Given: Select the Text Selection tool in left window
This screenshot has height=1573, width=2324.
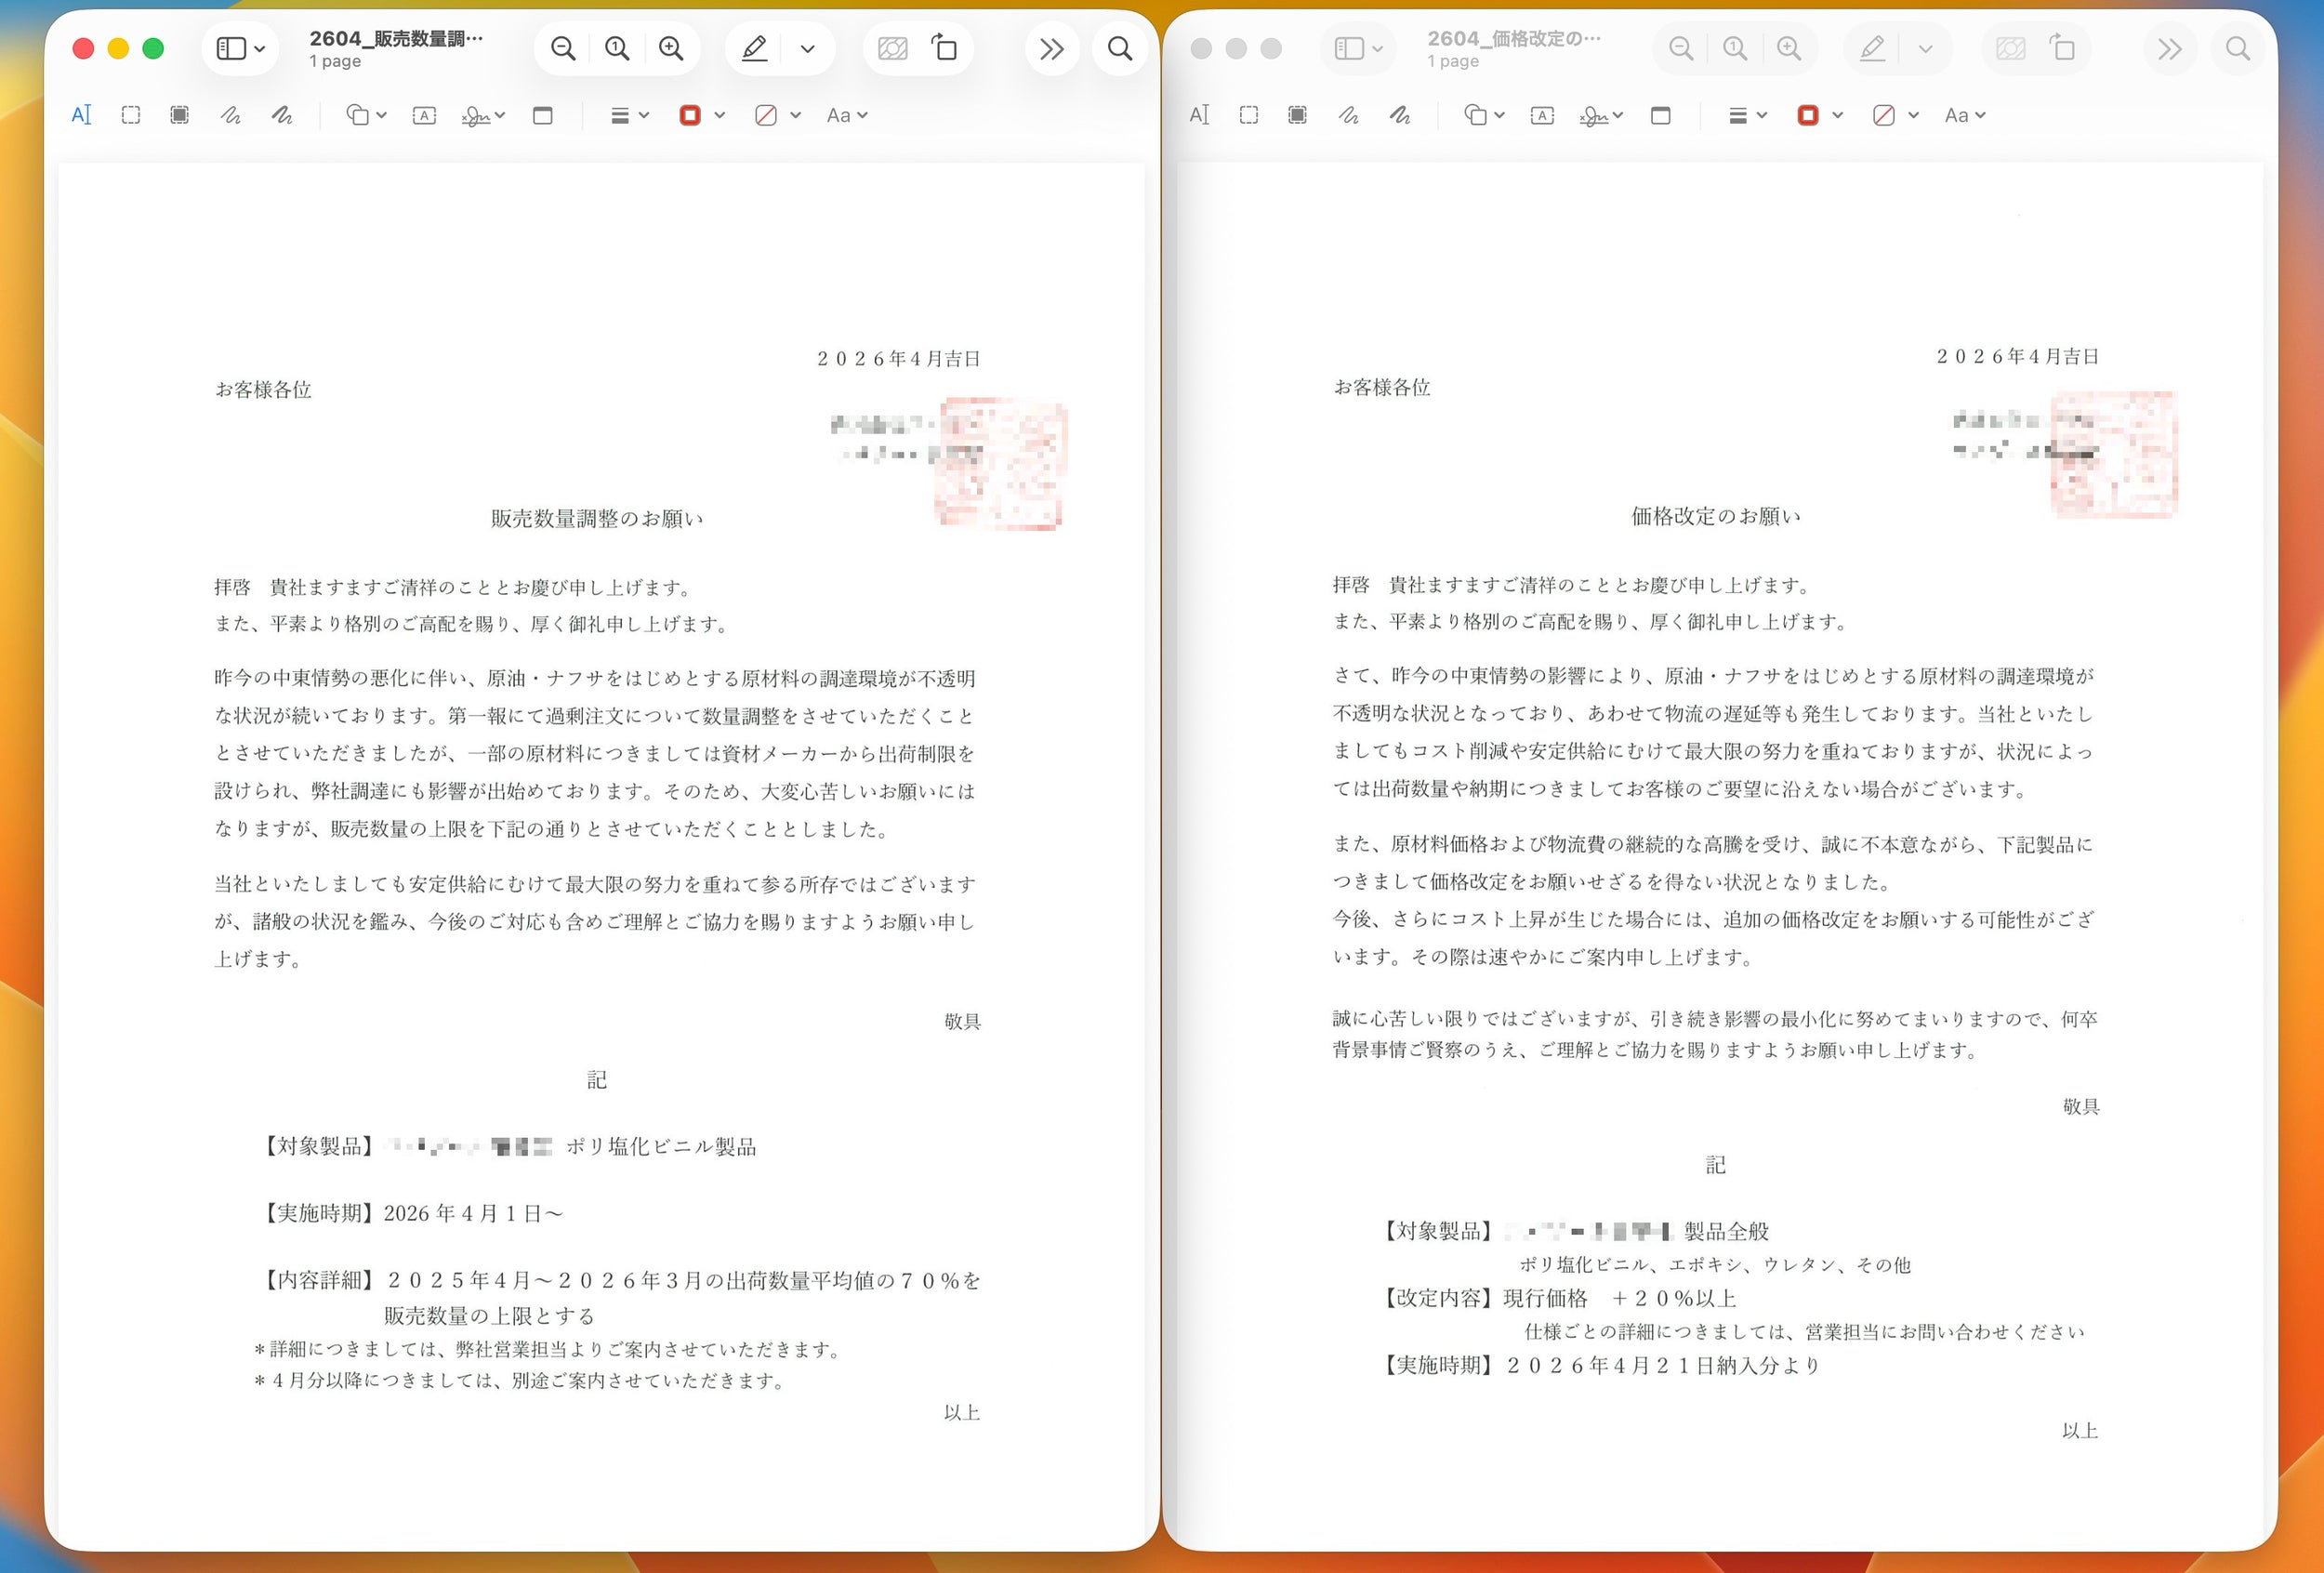Looking at the screenshot, I should point(81,115).
